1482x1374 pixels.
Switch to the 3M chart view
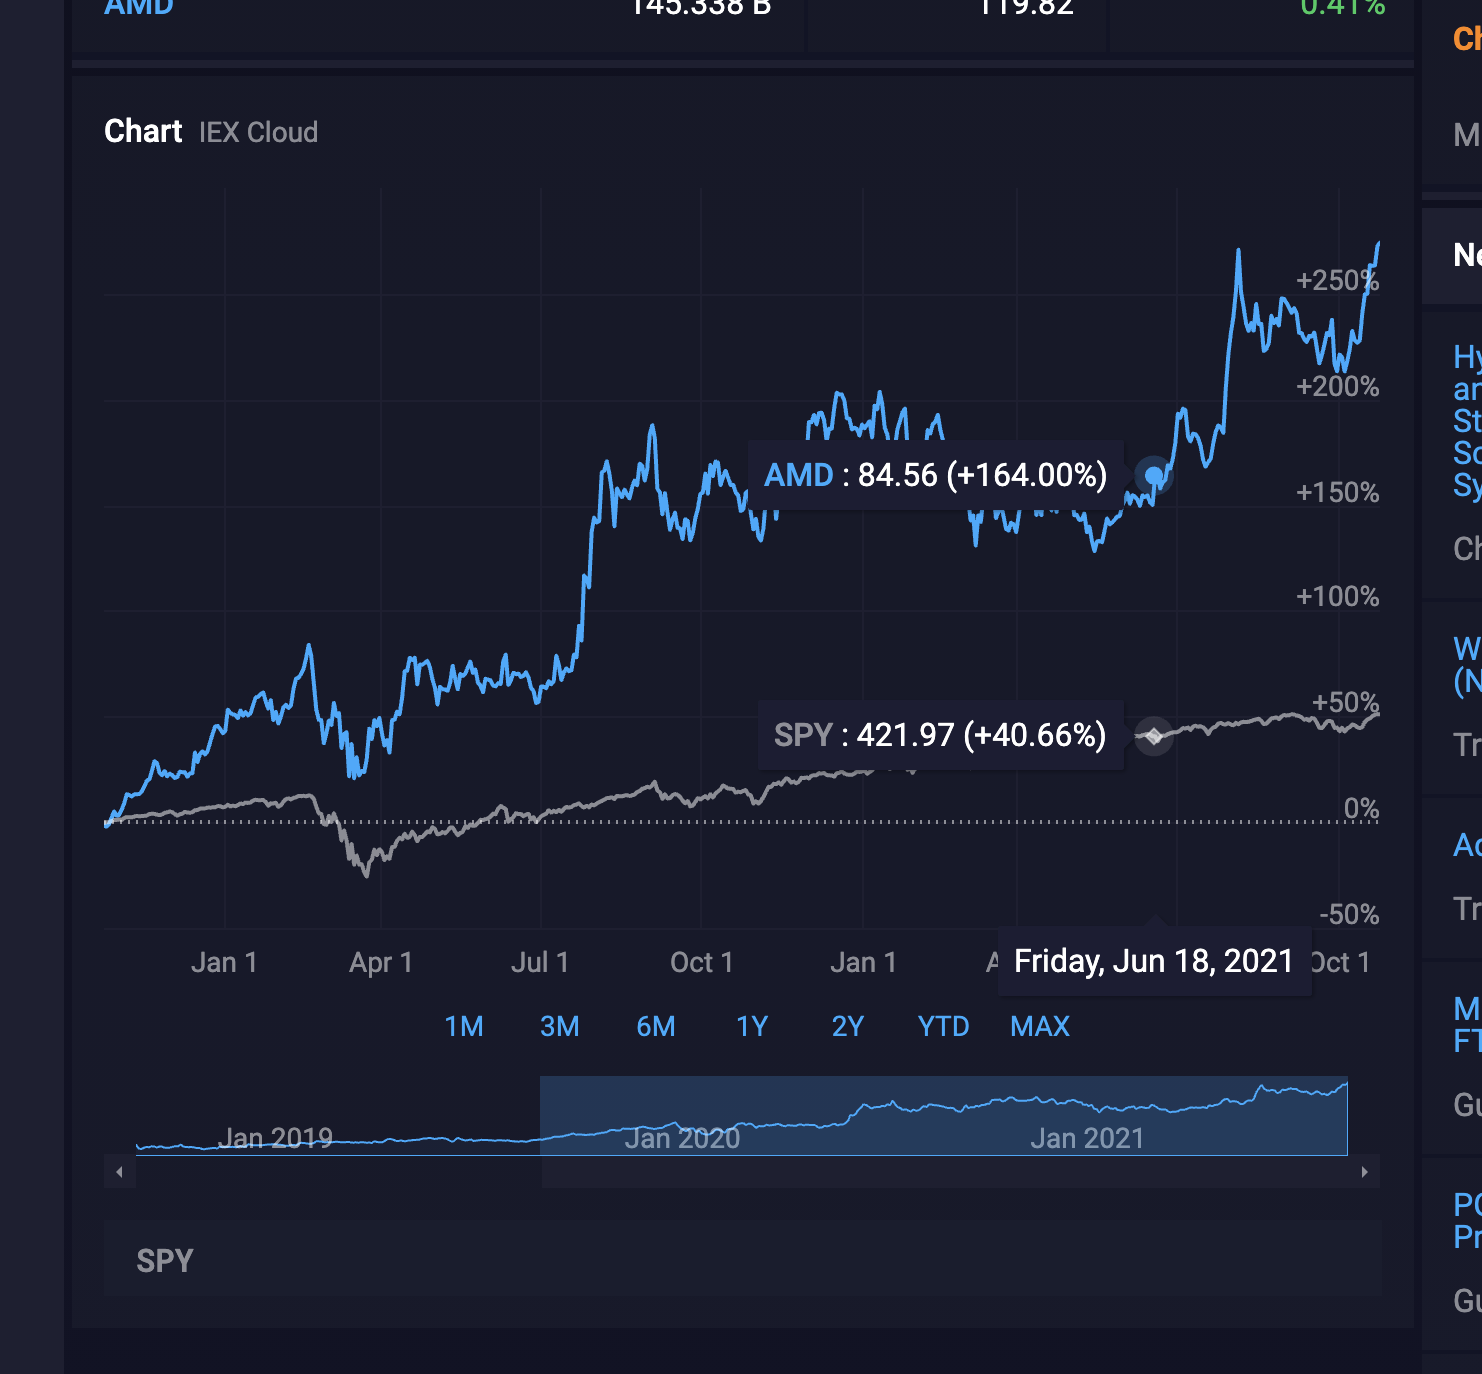click(560, 1026)
